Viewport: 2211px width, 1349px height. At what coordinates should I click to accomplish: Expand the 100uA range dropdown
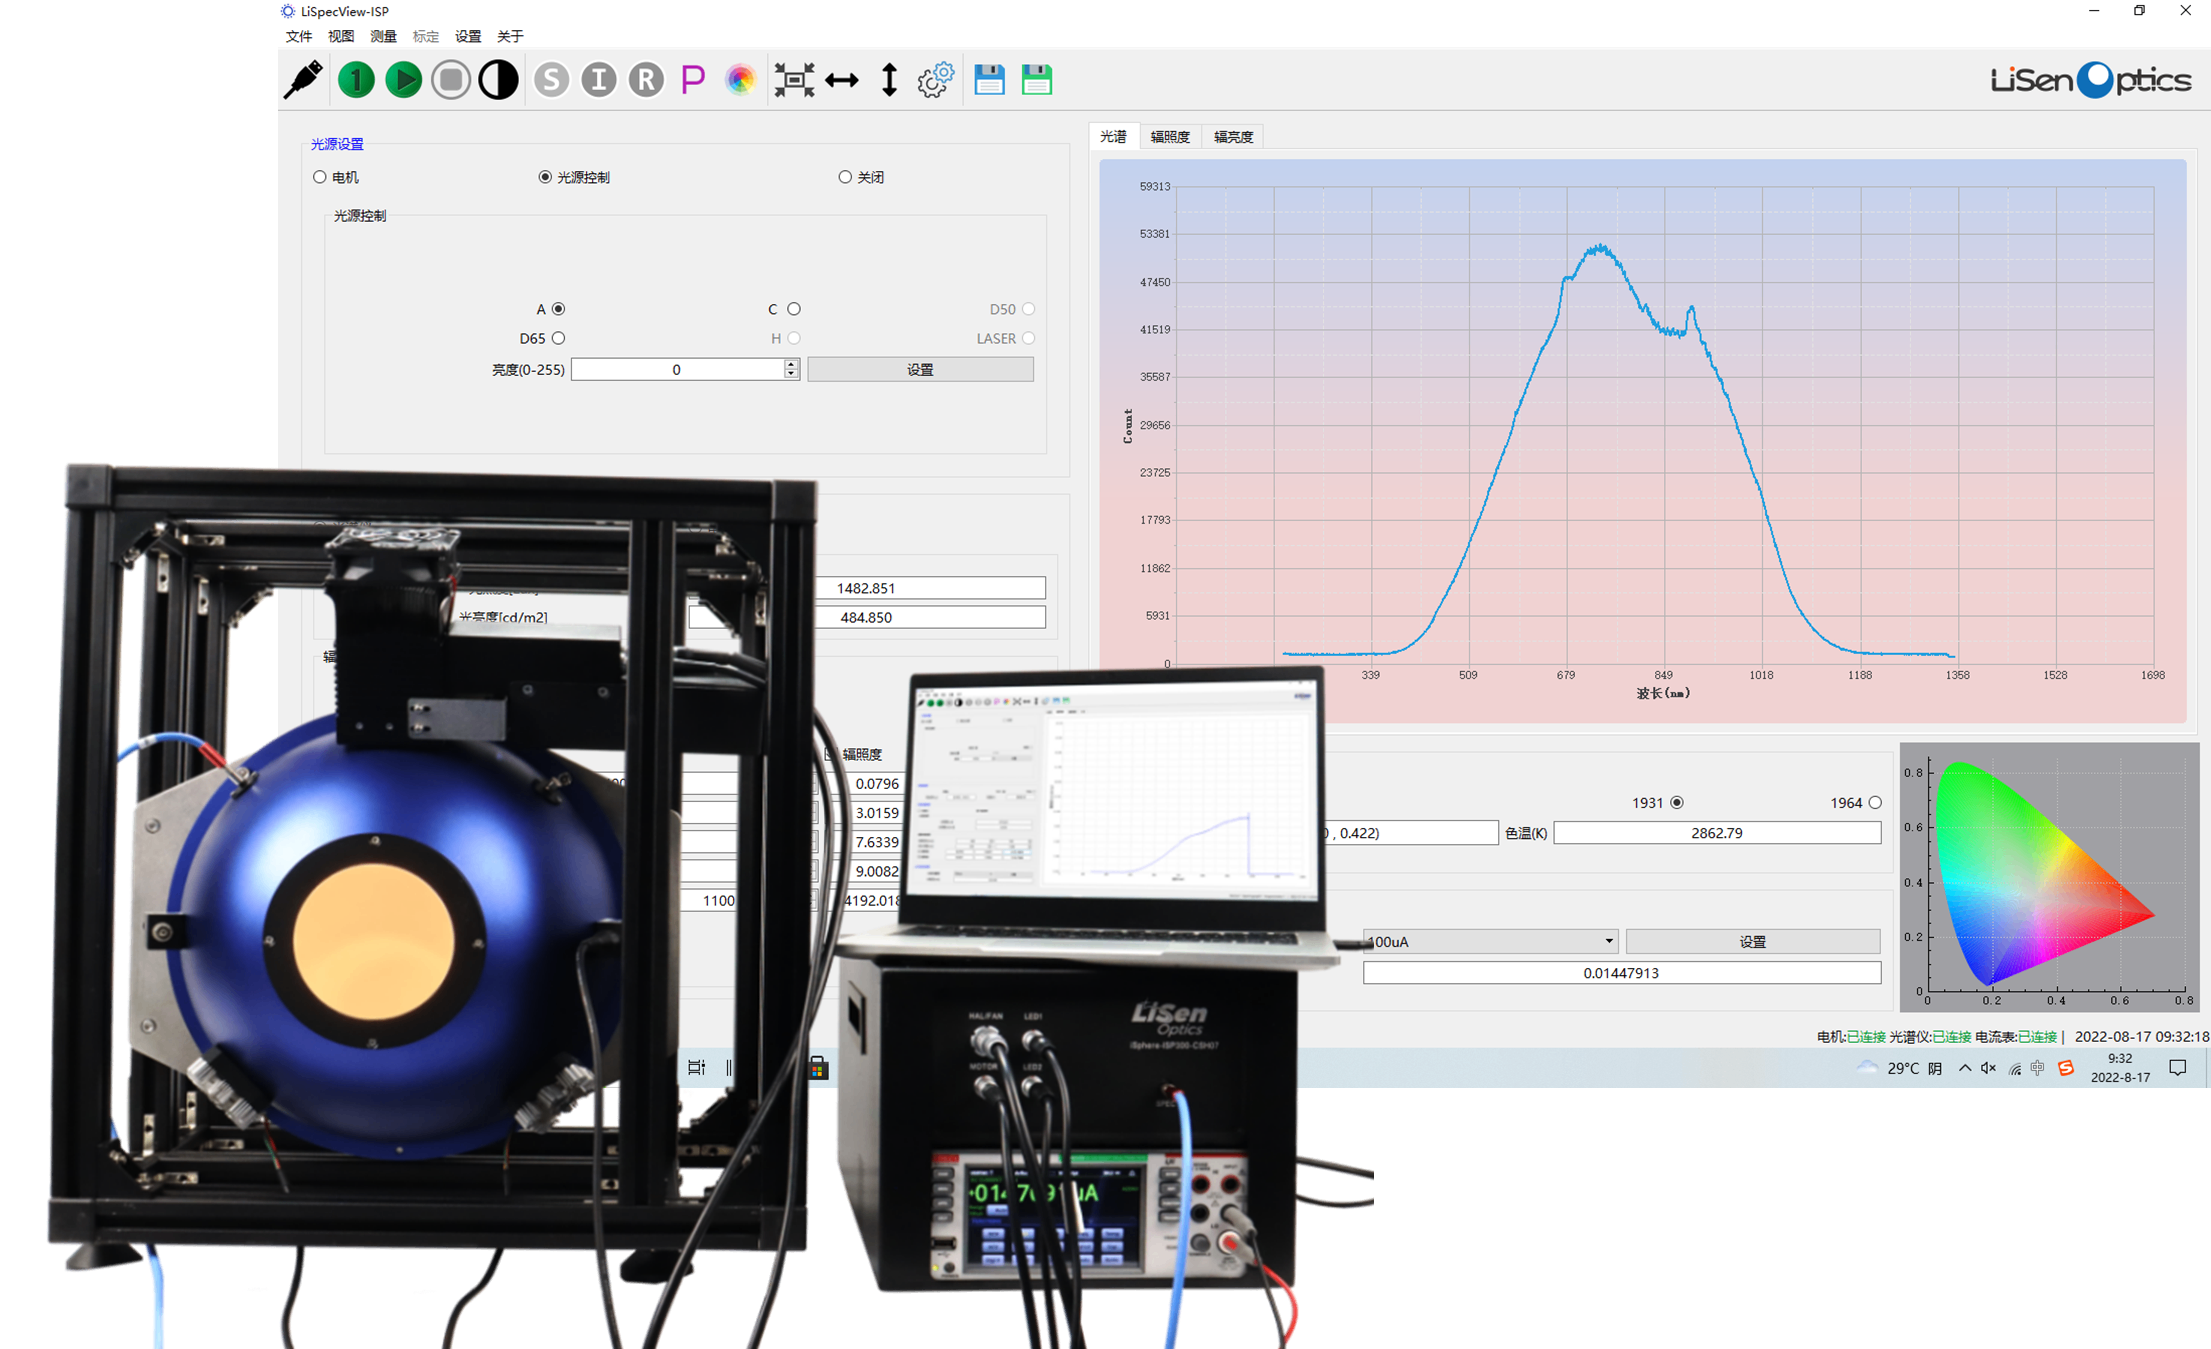tap(1608, 941)
